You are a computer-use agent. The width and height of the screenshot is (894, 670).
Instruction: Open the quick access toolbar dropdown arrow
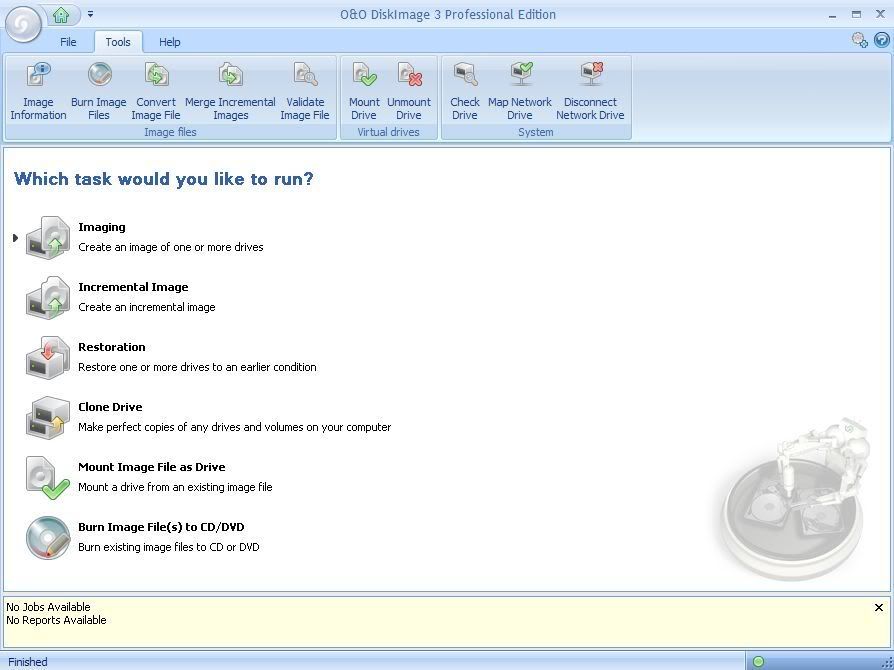tap(90, 15)
